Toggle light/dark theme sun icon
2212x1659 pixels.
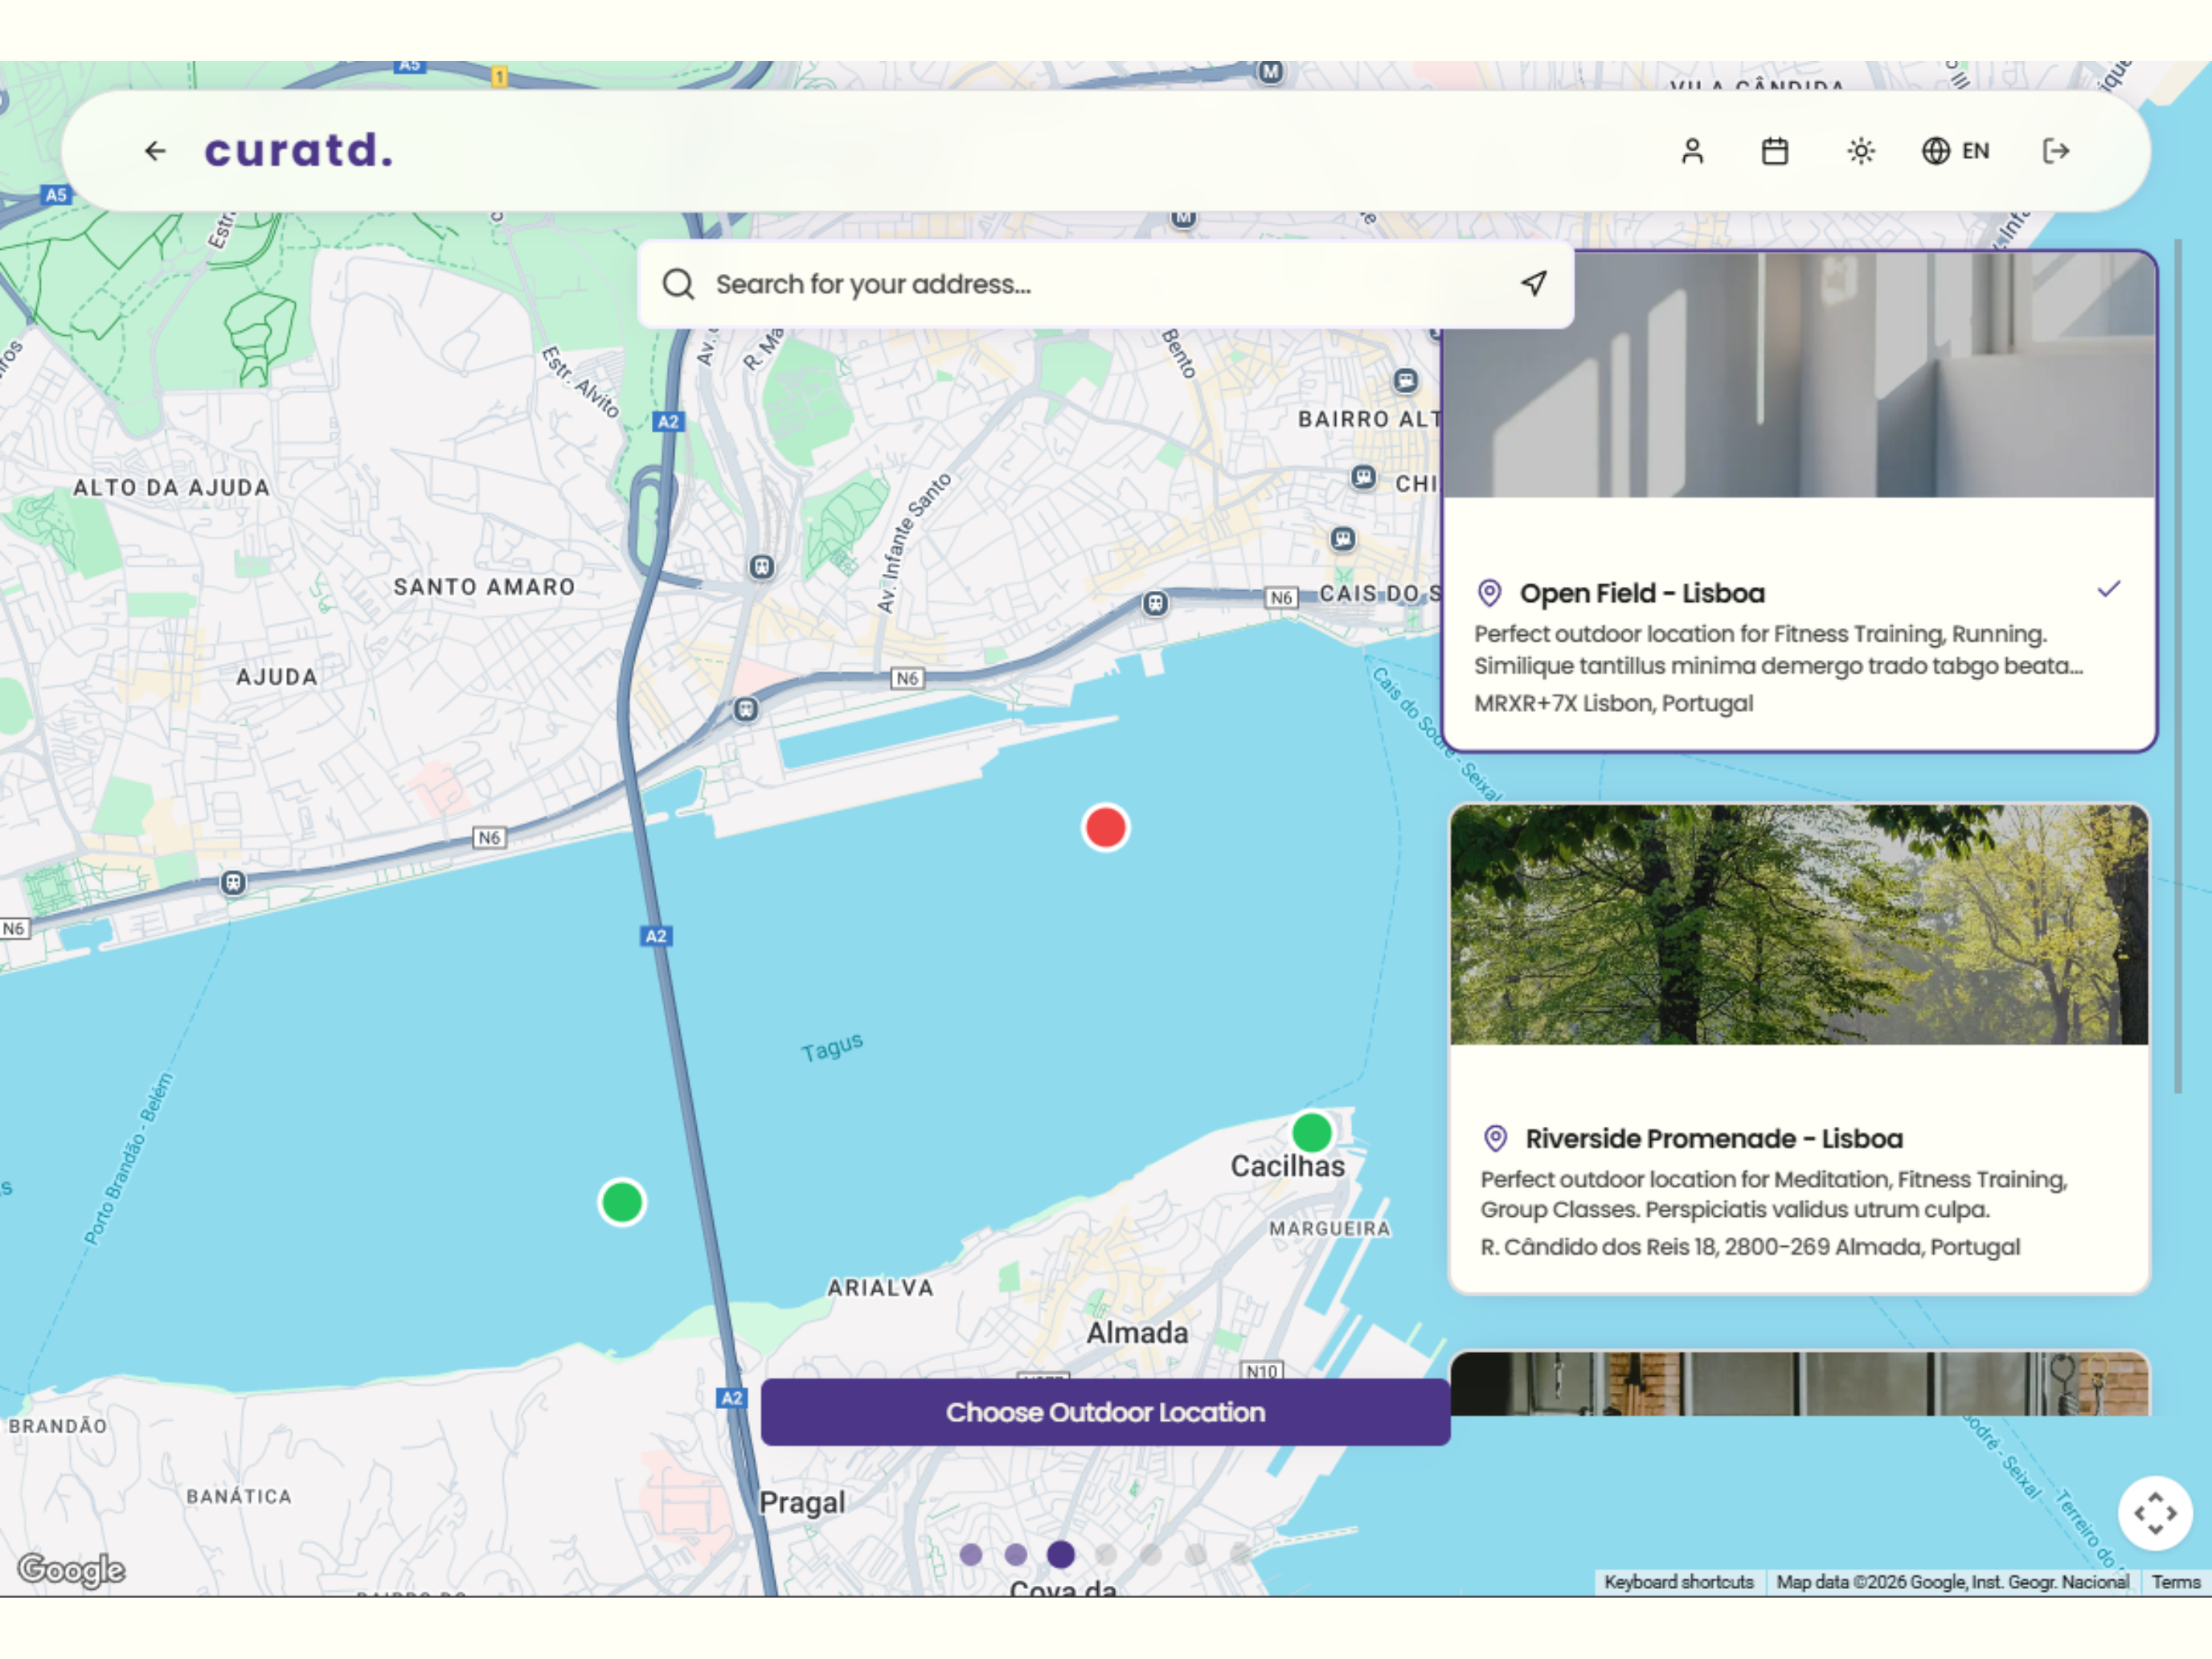point(1860,151)
